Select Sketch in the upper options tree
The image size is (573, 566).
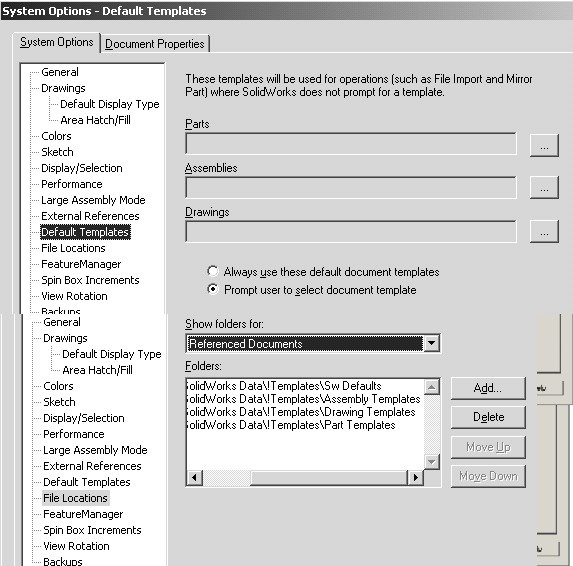[x=57, y=152]
